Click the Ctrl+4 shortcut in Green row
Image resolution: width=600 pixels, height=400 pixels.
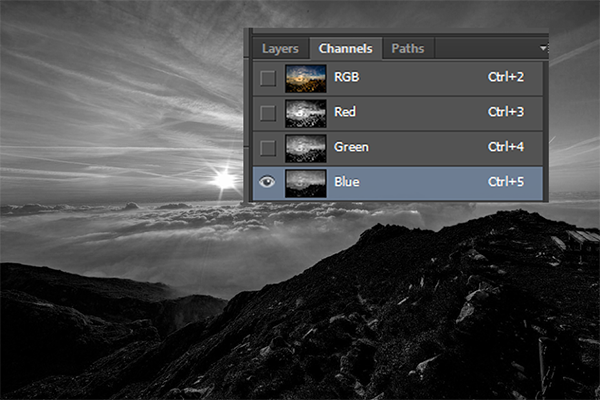507,148
